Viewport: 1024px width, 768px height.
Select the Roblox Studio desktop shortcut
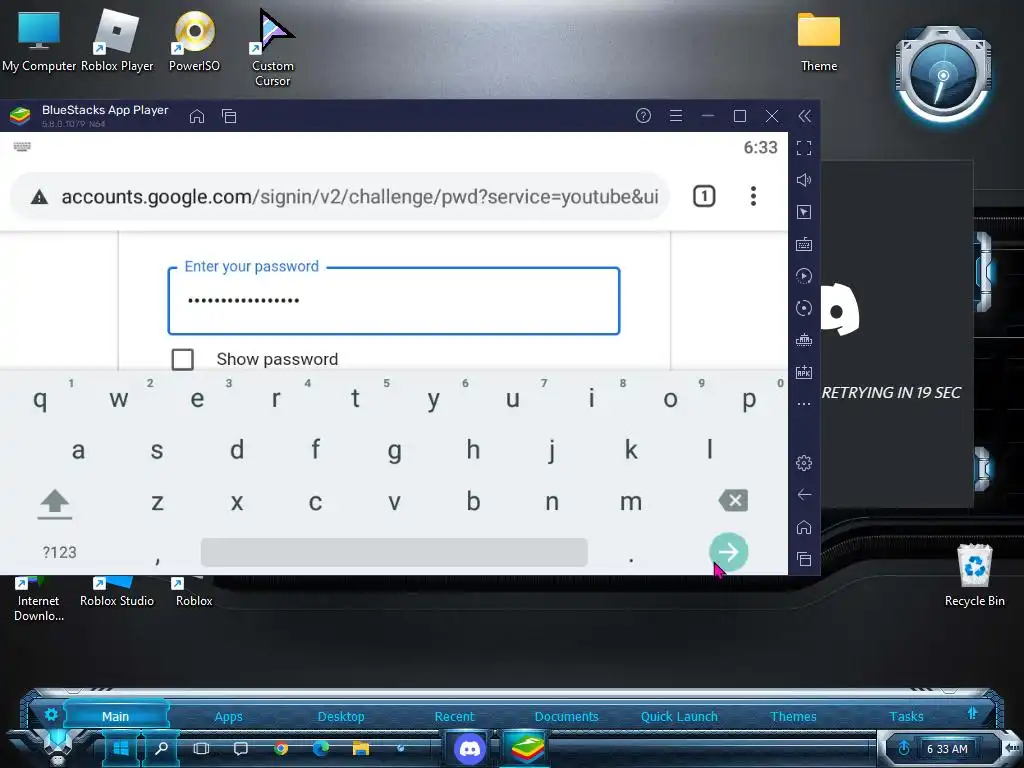pos(116,592)
